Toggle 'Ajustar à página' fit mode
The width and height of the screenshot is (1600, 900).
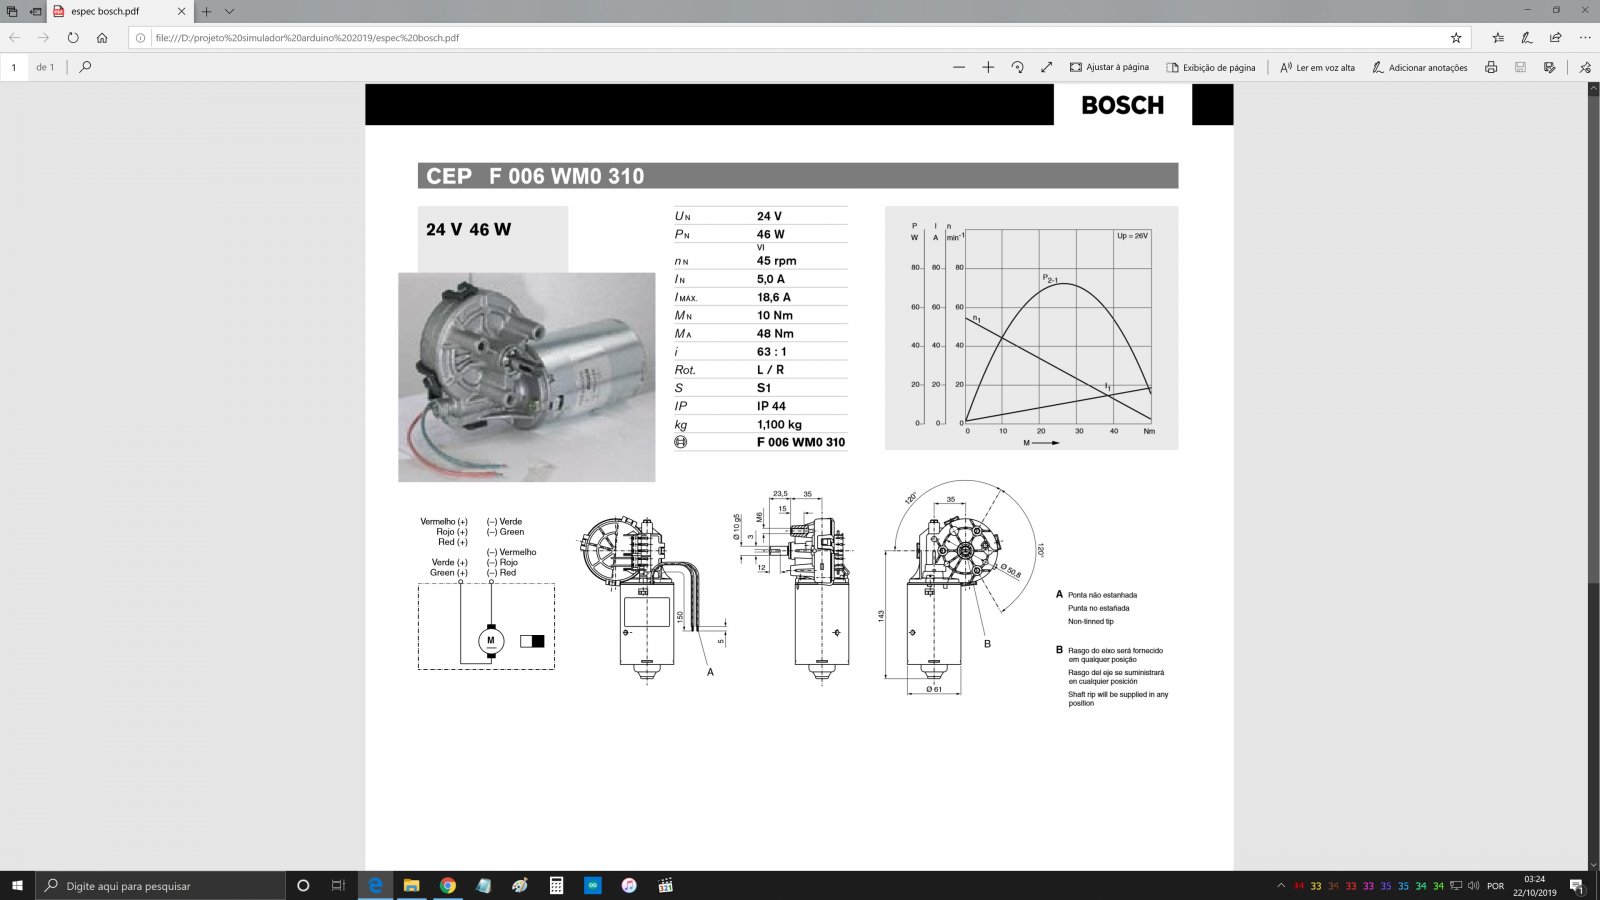point(1109,67)
